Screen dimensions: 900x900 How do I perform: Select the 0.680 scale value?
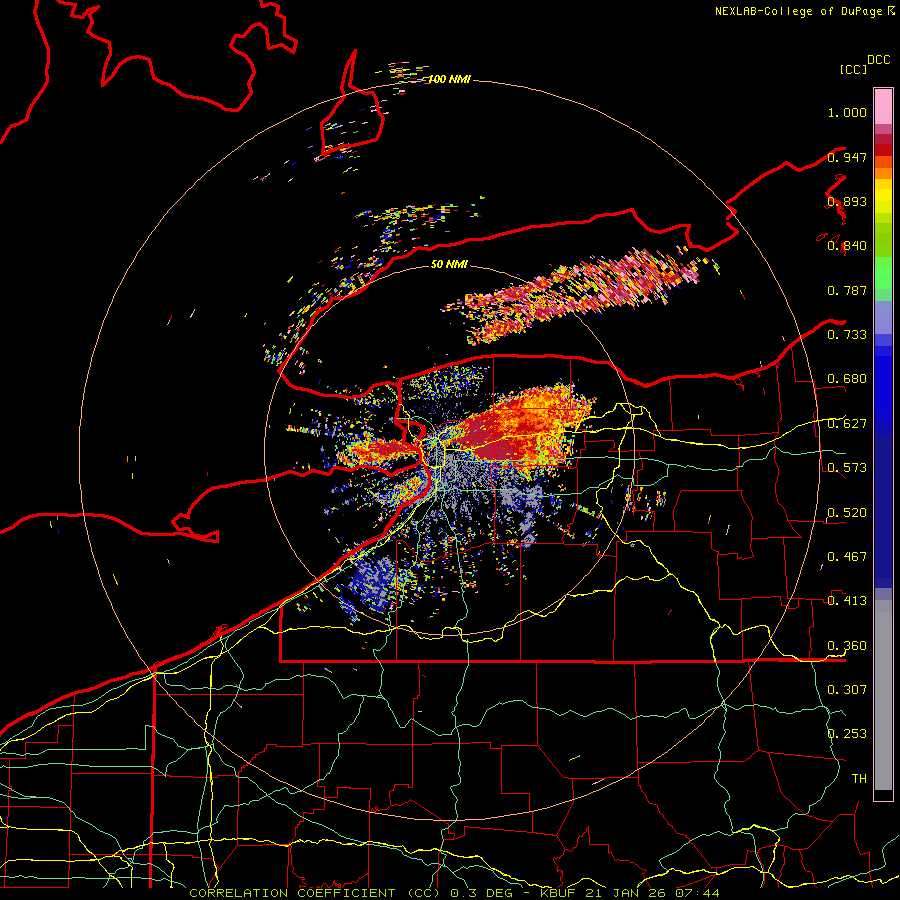pyautogui.click(x=847, y=379)
